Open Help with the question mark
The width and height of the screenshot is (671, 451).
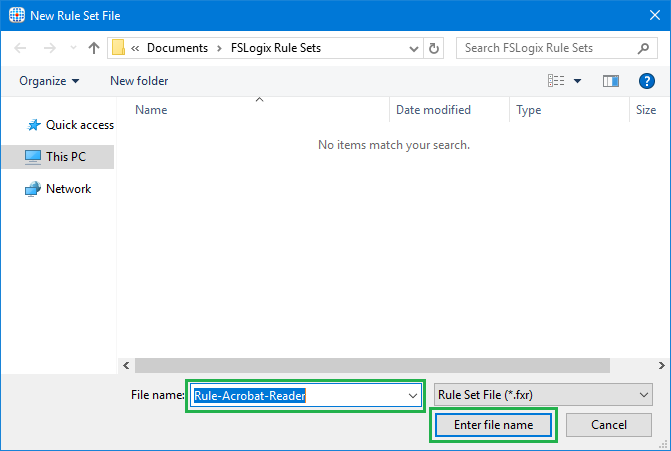pos(647,81)
